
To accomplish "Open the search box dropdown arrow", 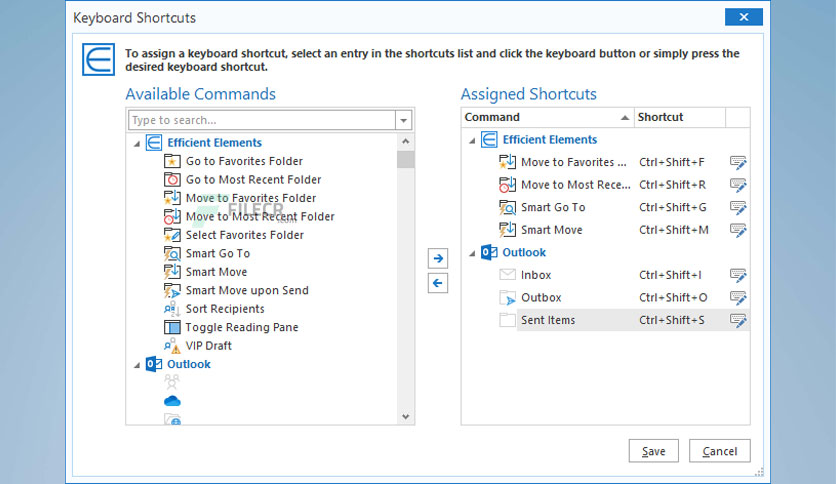I will (x=404, y=120).
